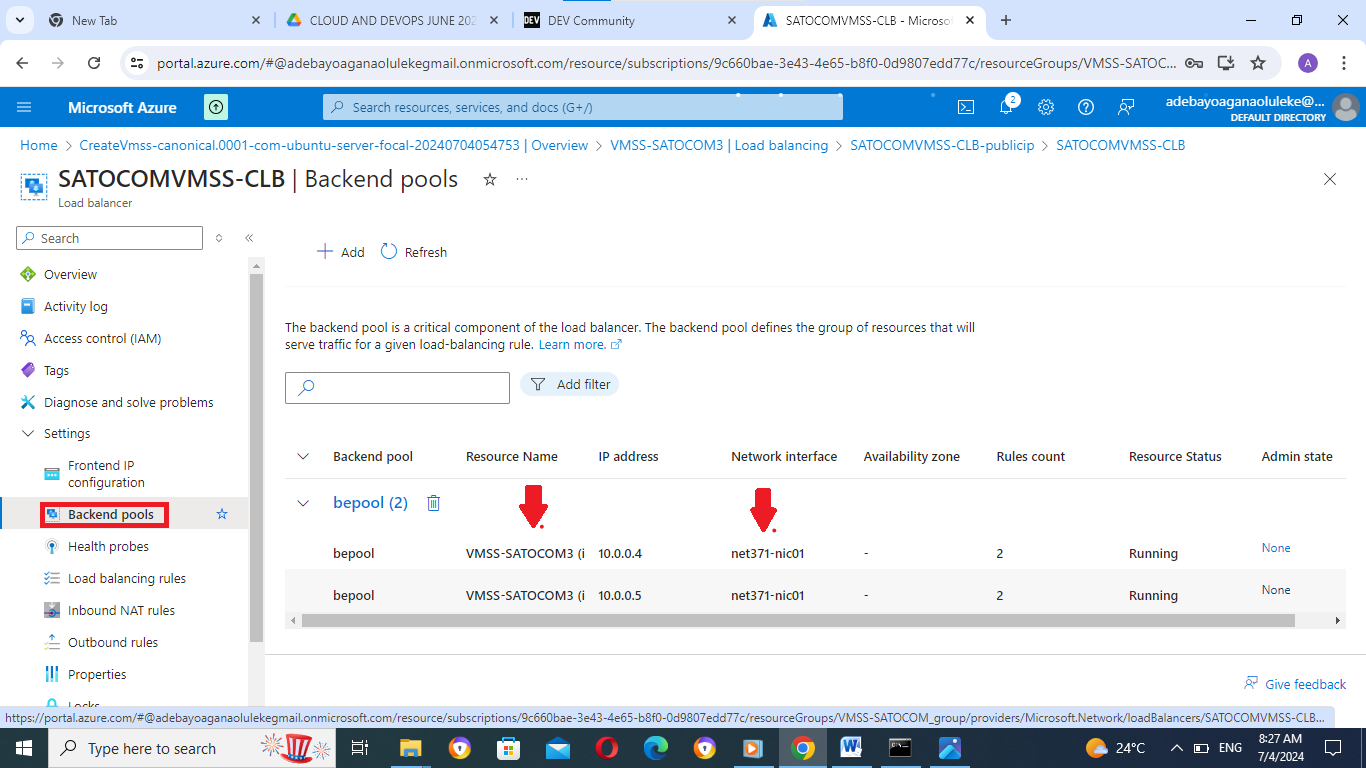Click the Home breadcrumb link
This screenshot has height=768, width=1366.
[x=39, y=145]
